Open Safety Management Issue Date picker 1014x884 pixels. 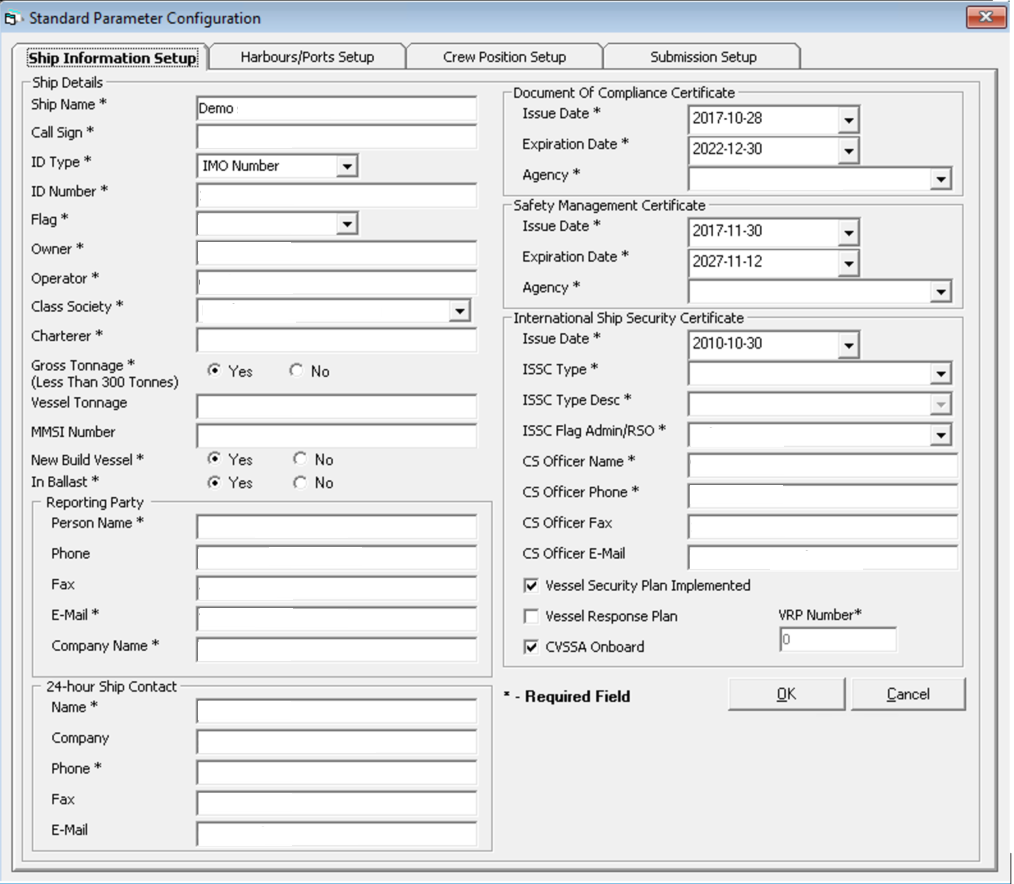tap(848, 232)
